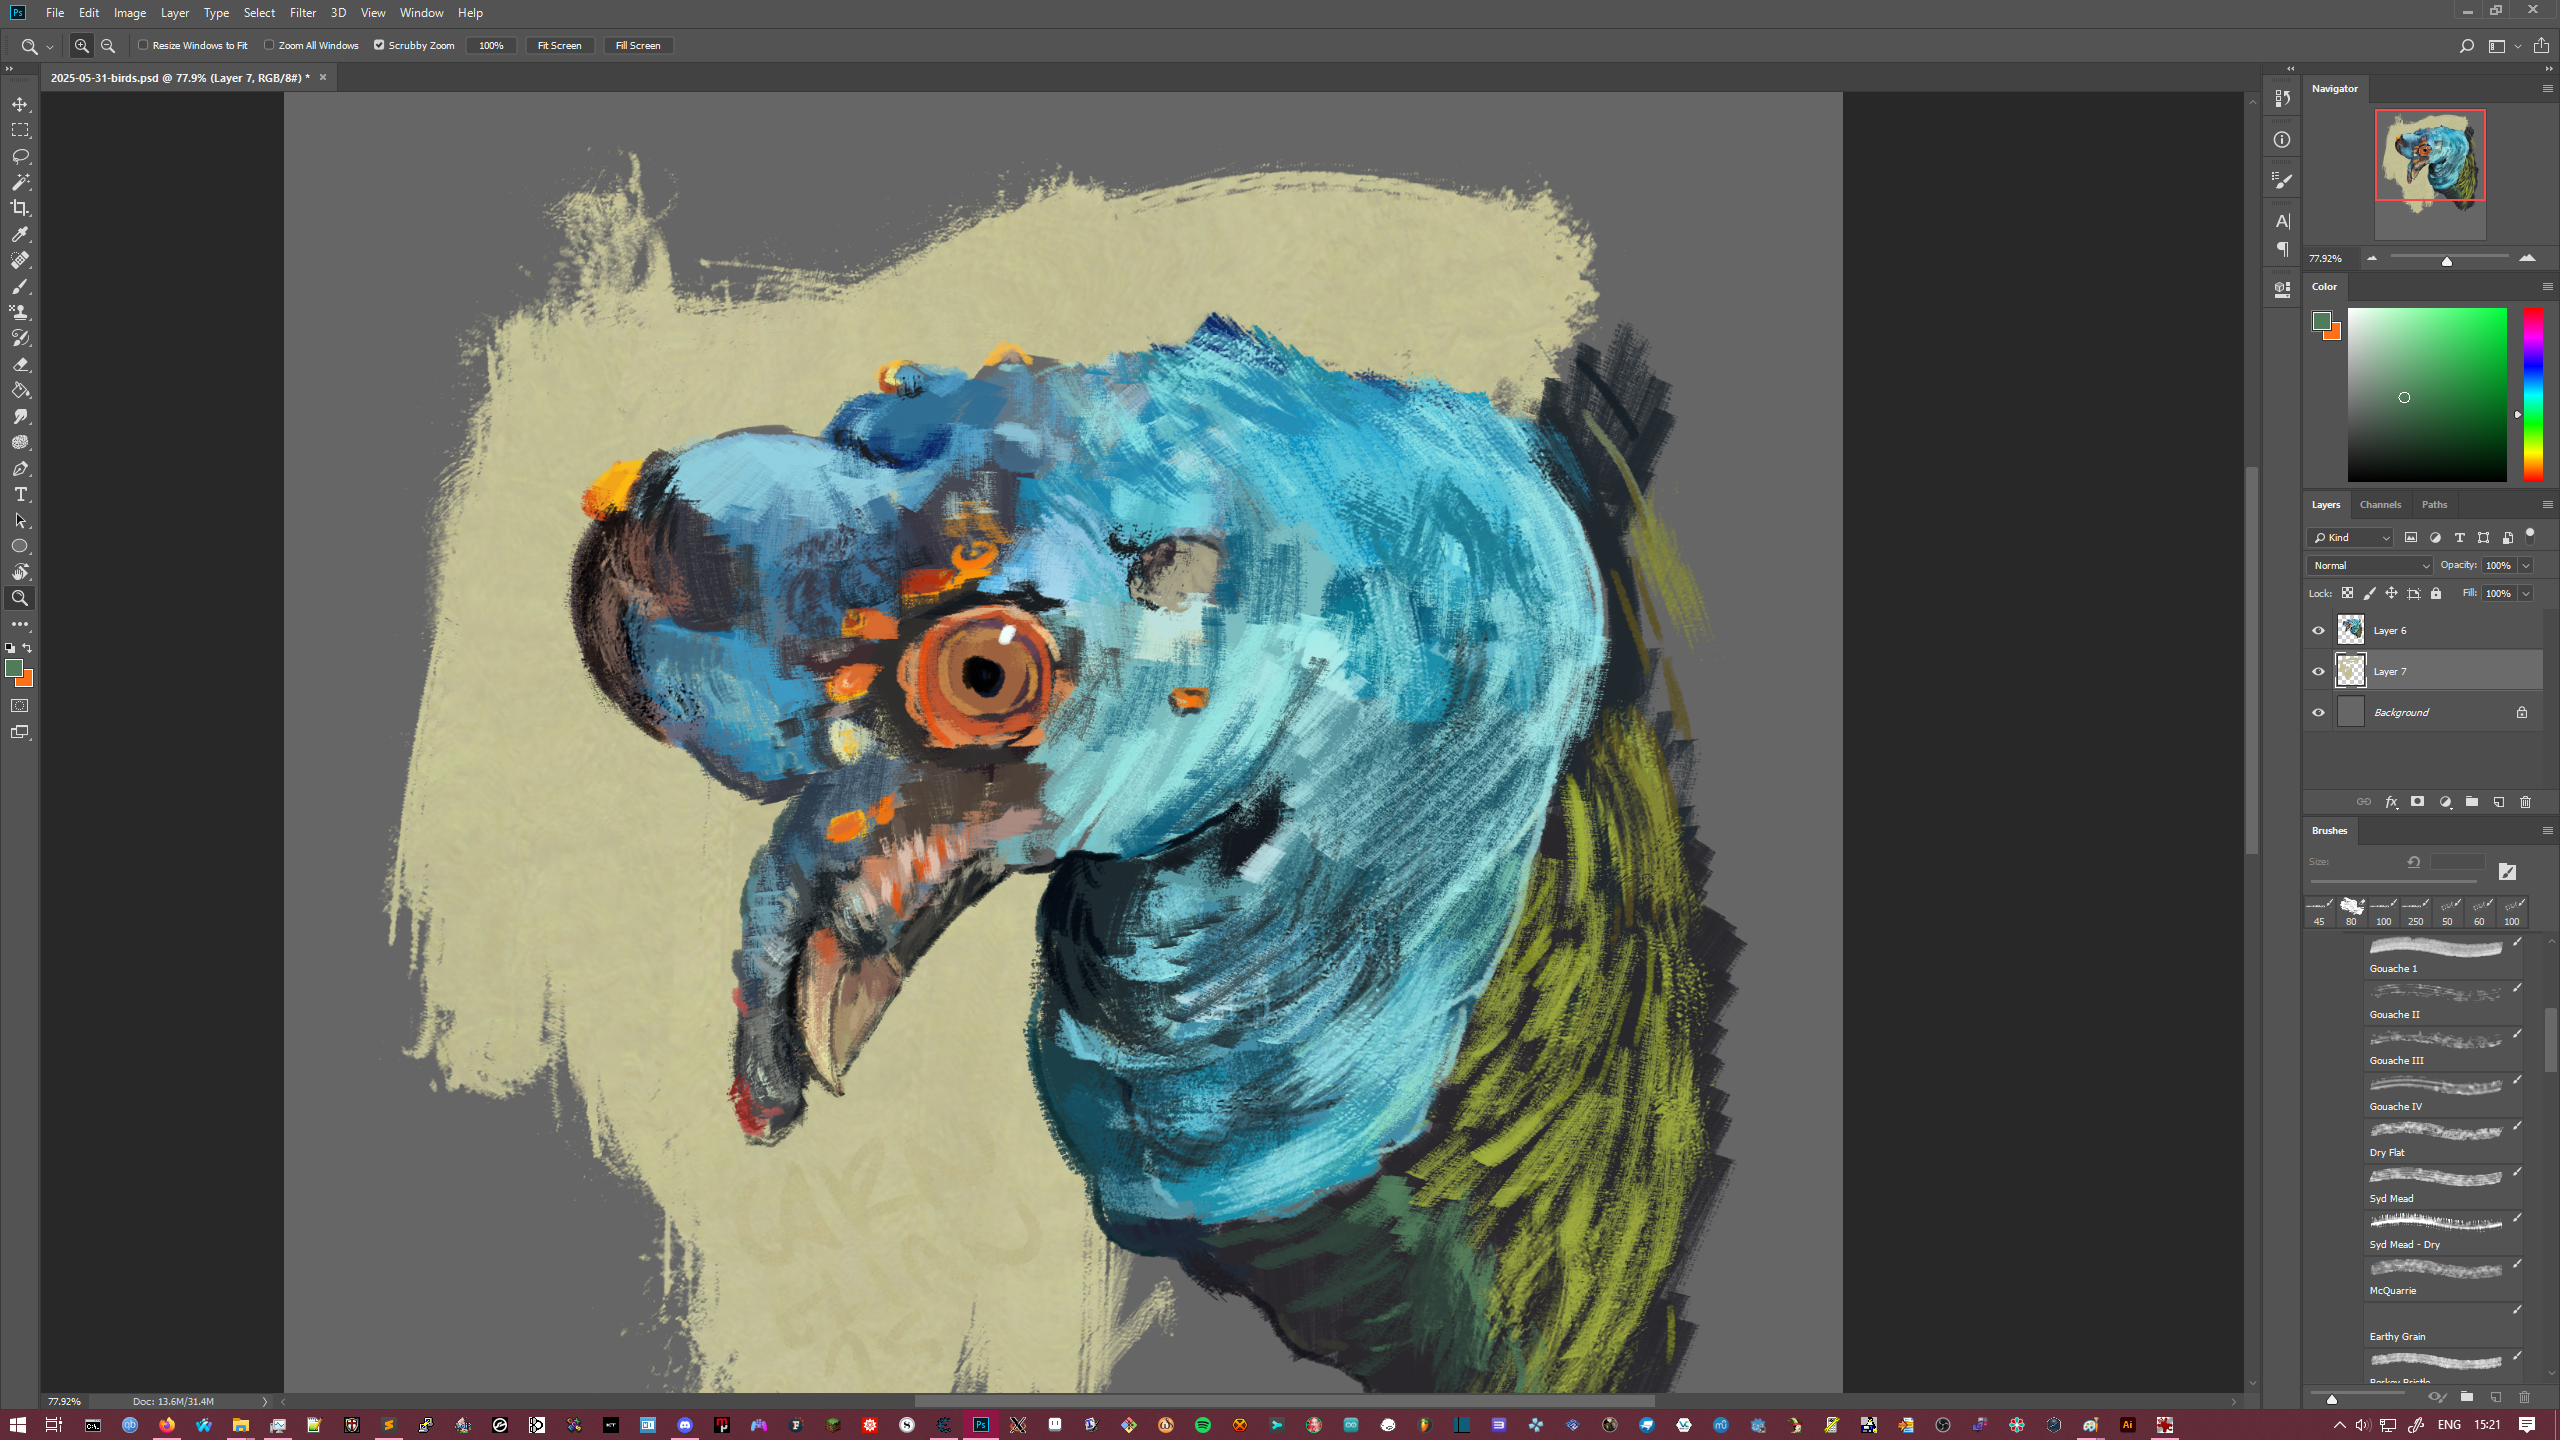This screenshot has height=1440, width=2560.
Task: Select the Crop tool
Action: [x=20, y=208]
